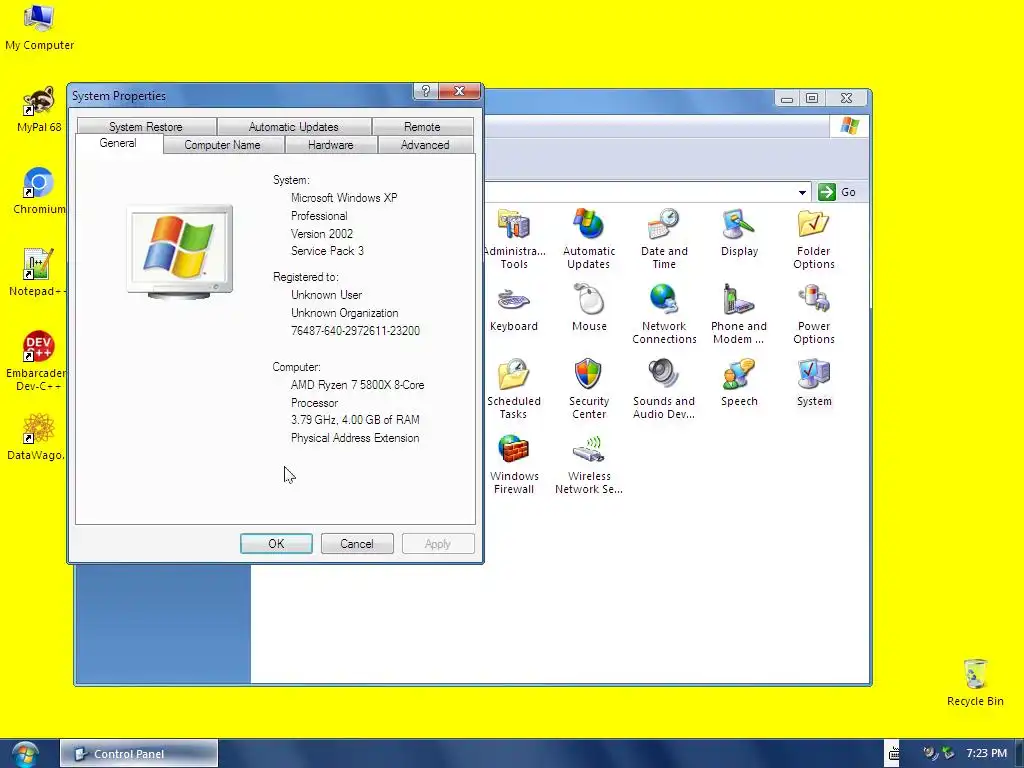Image resolution: width=1024 pixels, height=768 pixels.
Task: Open Network Connections
Action: pos(664,313)
